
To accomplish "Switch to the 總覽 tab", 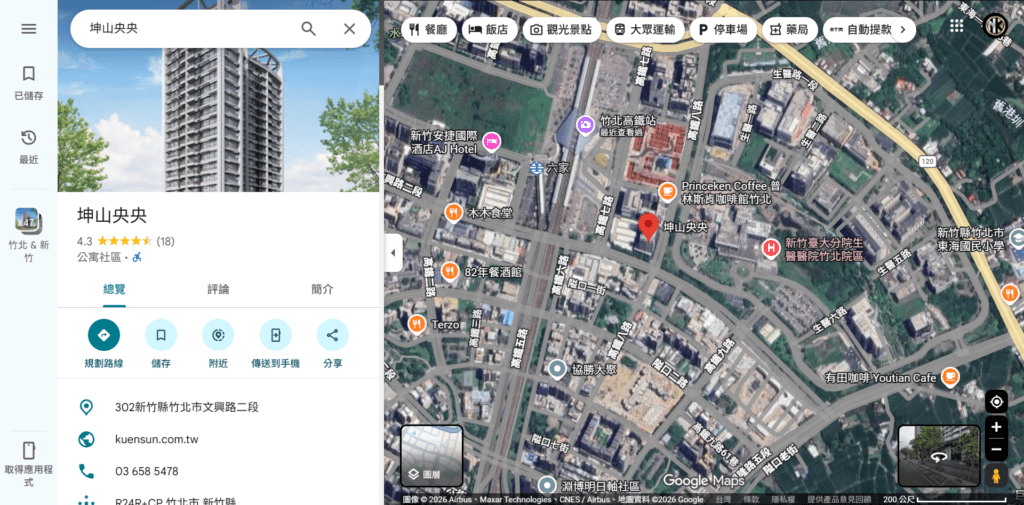I will point(114,289).
